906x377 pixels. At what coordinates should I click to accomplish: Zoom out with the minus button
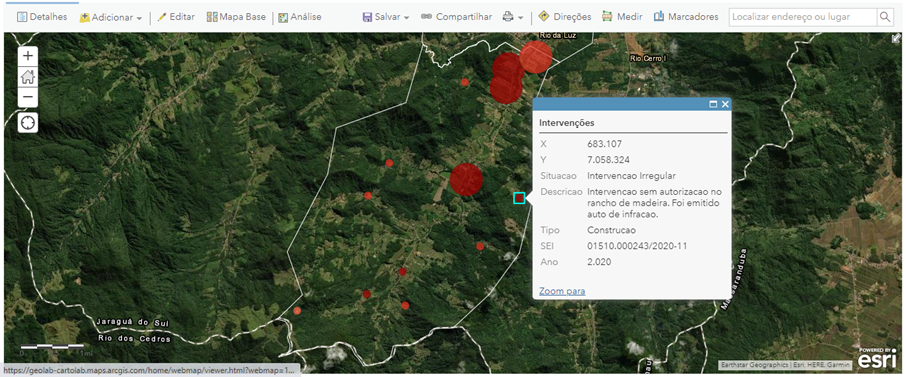pyautogui.click(x=28, y=97)
